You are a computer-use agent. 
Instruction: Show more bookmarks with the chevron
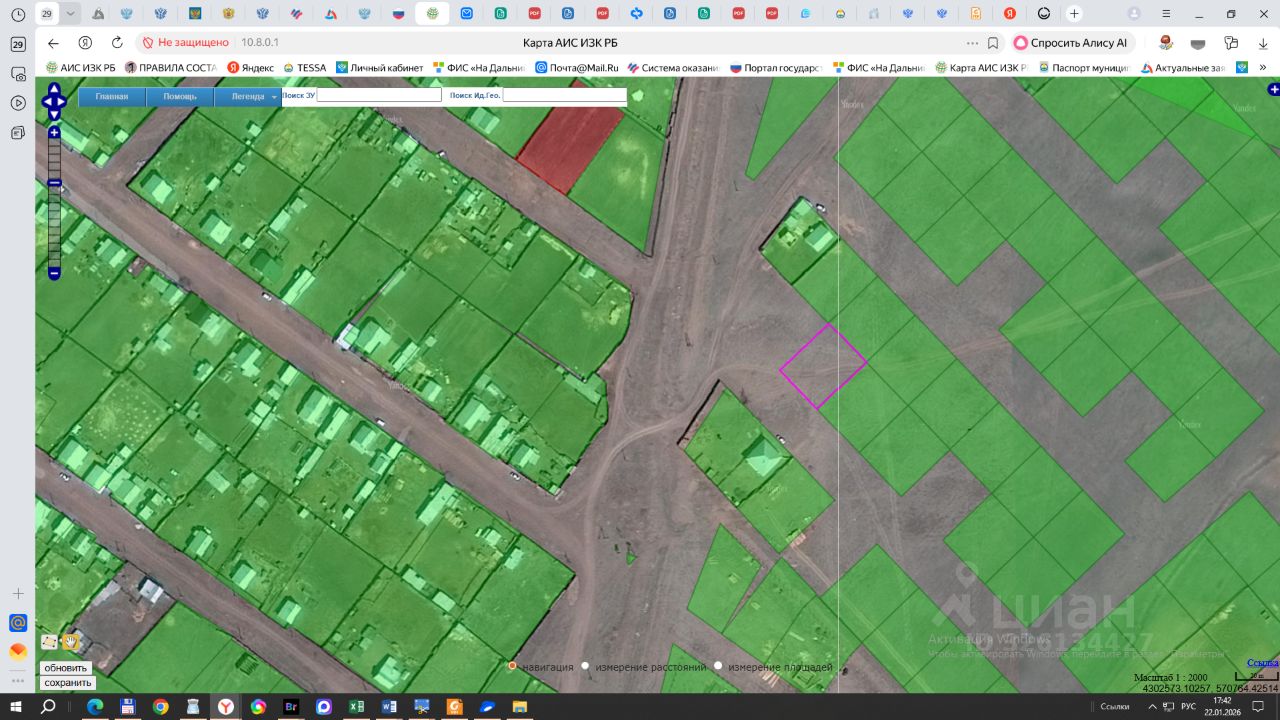coord(1263,68)
